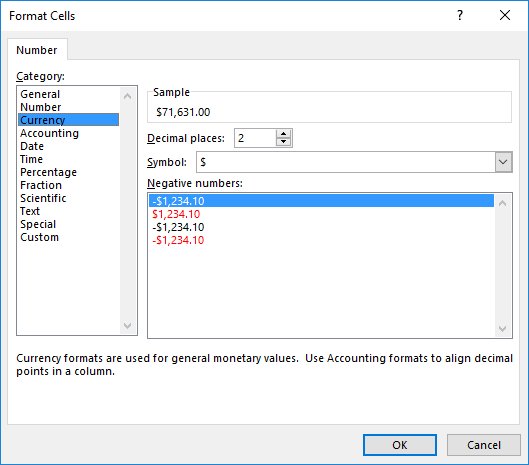The image size is (529, 465).
Task: Click Negative numbers list scroll-up arrow
Action: pyautogui.click(x=502, y=203)
